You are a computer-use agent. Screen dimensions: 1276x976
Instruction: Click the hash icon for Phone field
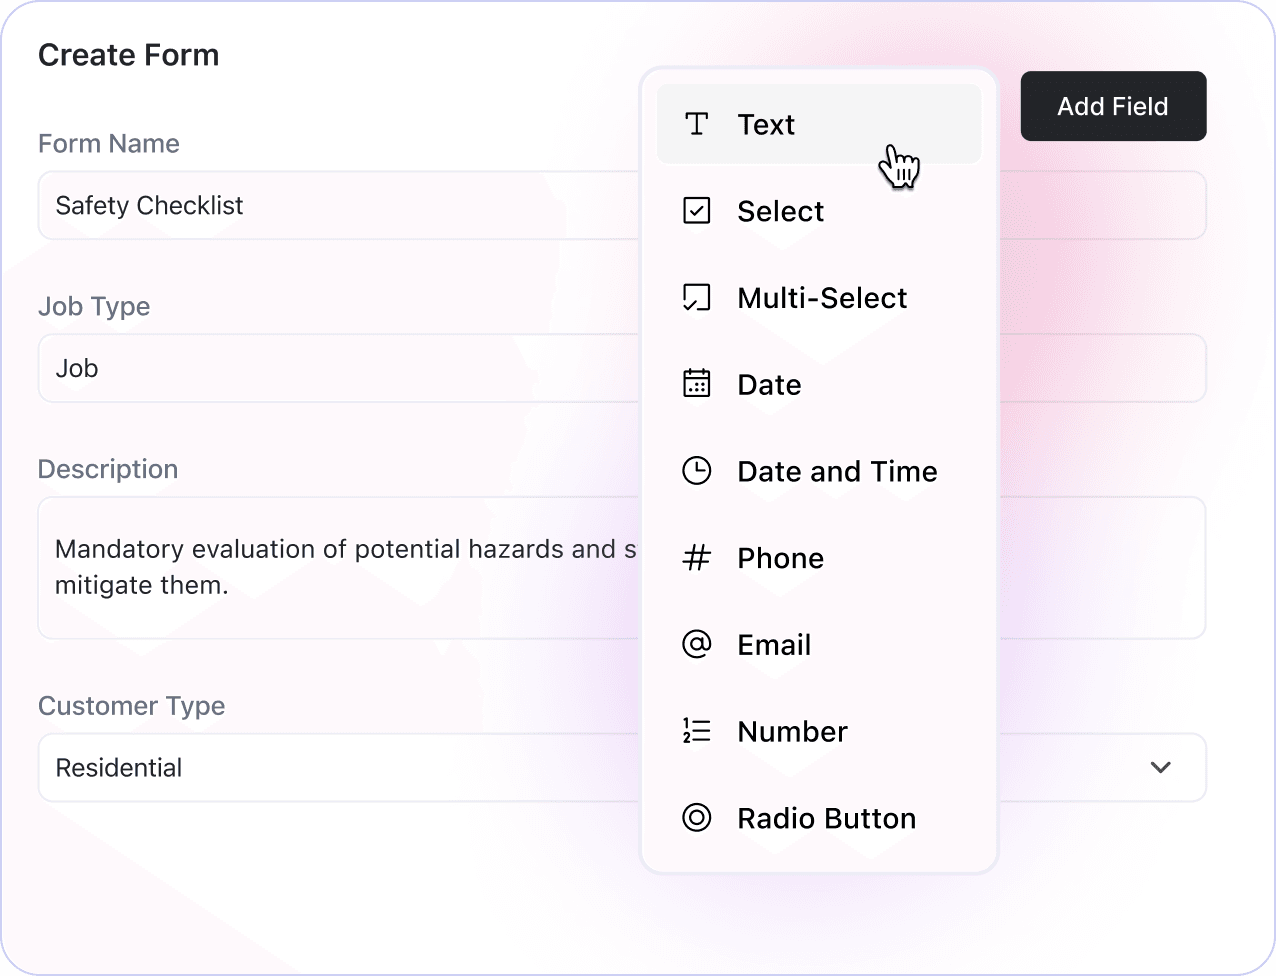(x=696, y=558)
